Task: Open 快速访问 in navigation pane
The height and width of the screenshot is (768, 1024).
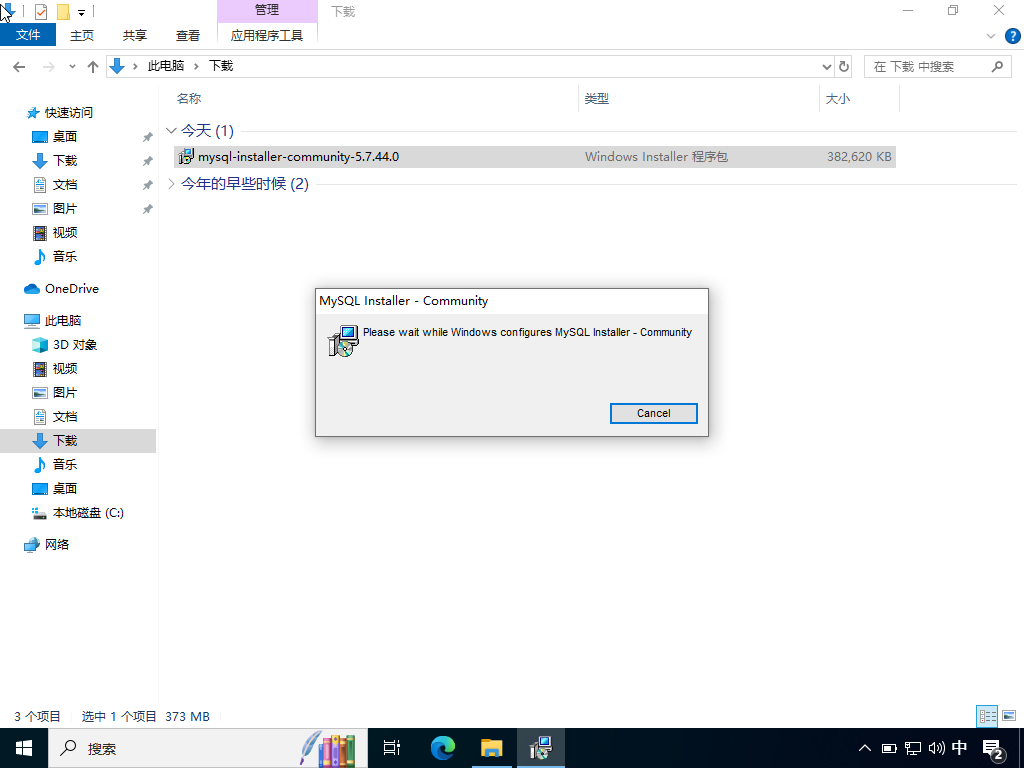Action: pos(69,113)
